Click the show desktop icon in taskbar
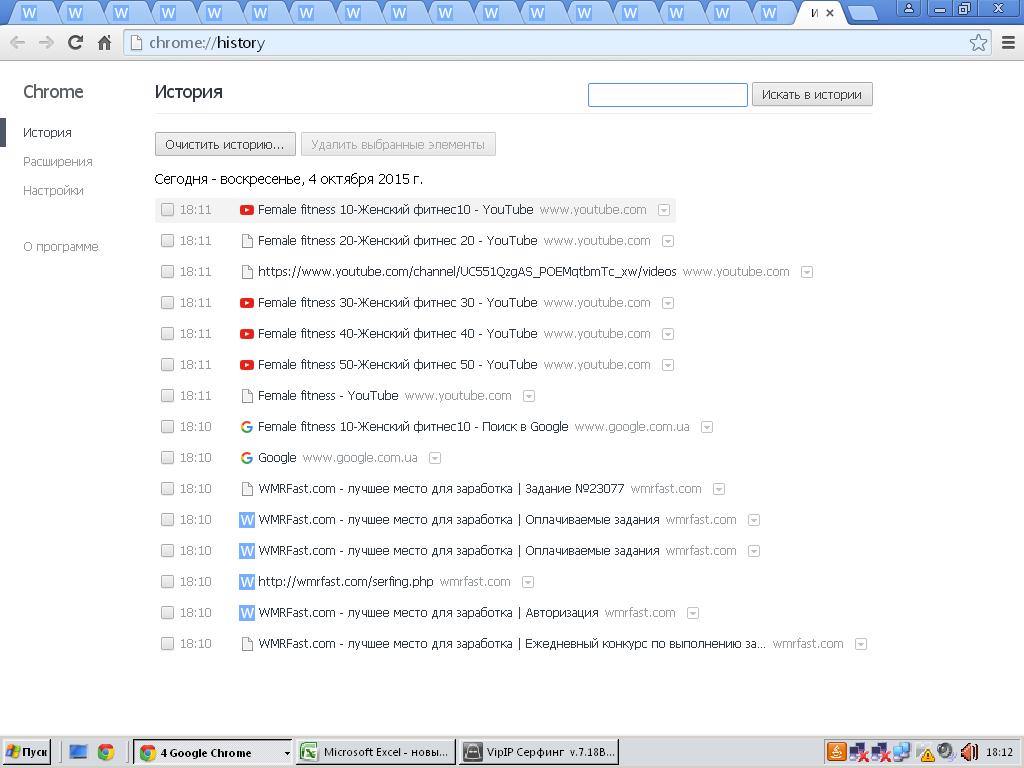Screen dimensions: 1024x768 (78, 752)
